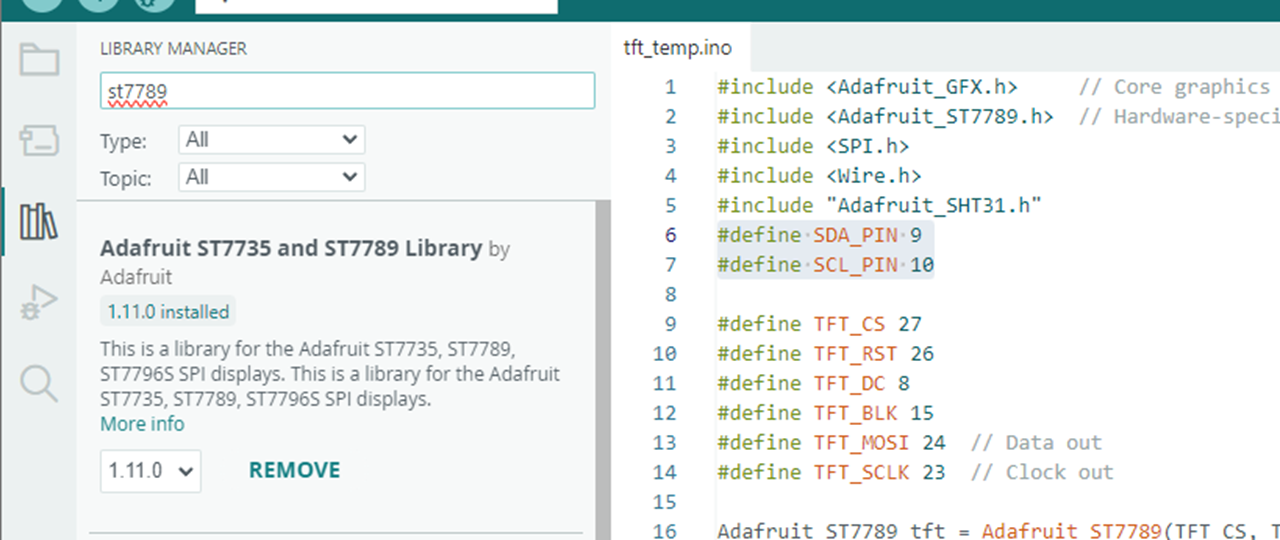The image size is (1280, 540).
Task: Click the TFT_DC 8 define line
Action: tap(813, 383)
